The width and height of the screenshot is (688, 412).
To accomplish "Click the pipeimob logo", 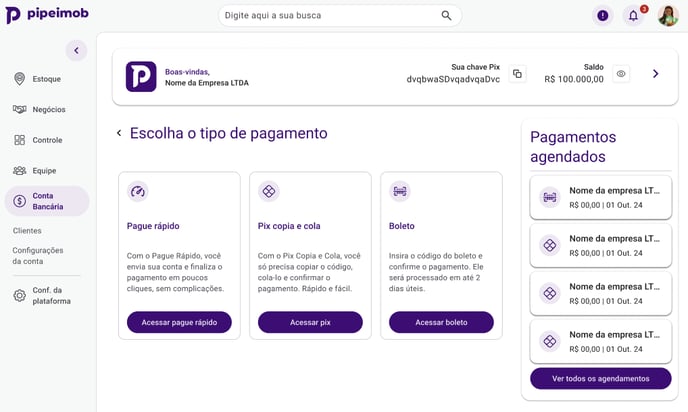I will point(47,15).
